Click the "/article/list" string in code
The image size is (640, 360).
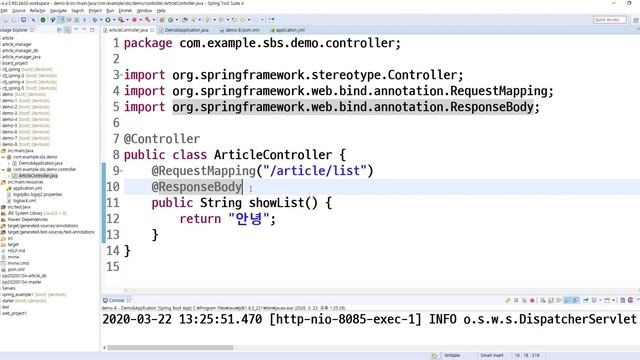point(315,171)
